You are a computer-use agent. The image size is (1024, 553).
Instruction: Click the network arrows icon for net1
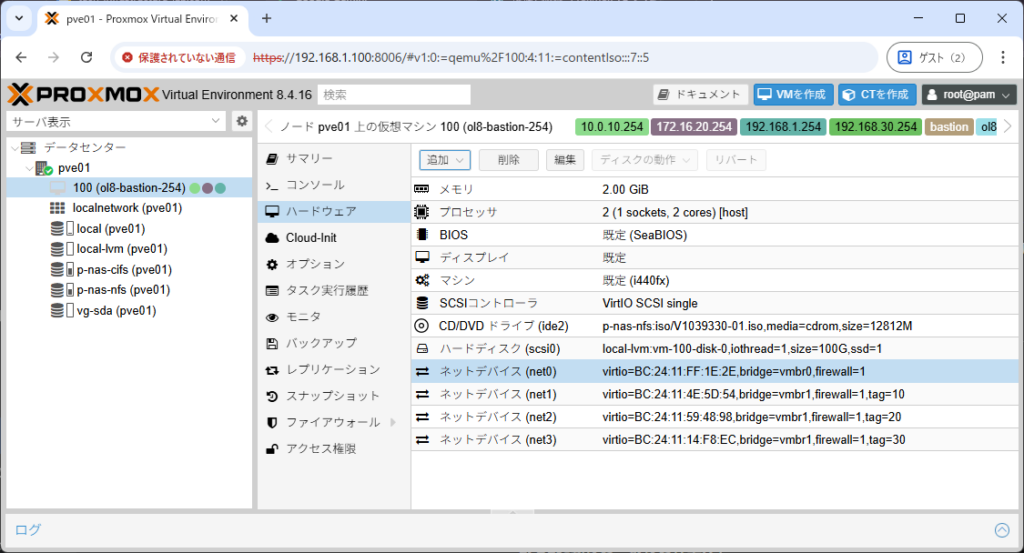pyautogui.click(x=422, y=394)
